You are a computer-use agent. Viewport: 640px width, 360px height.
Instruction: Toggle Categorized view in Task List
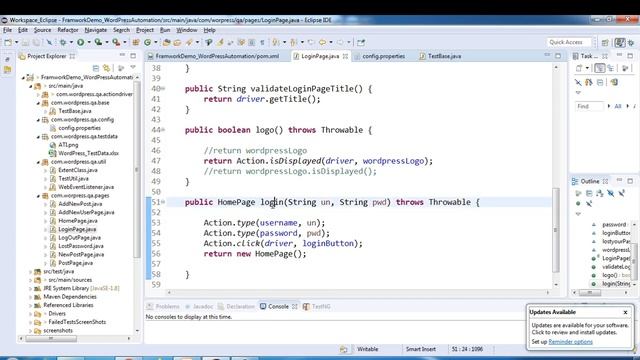tap(600, 69)
